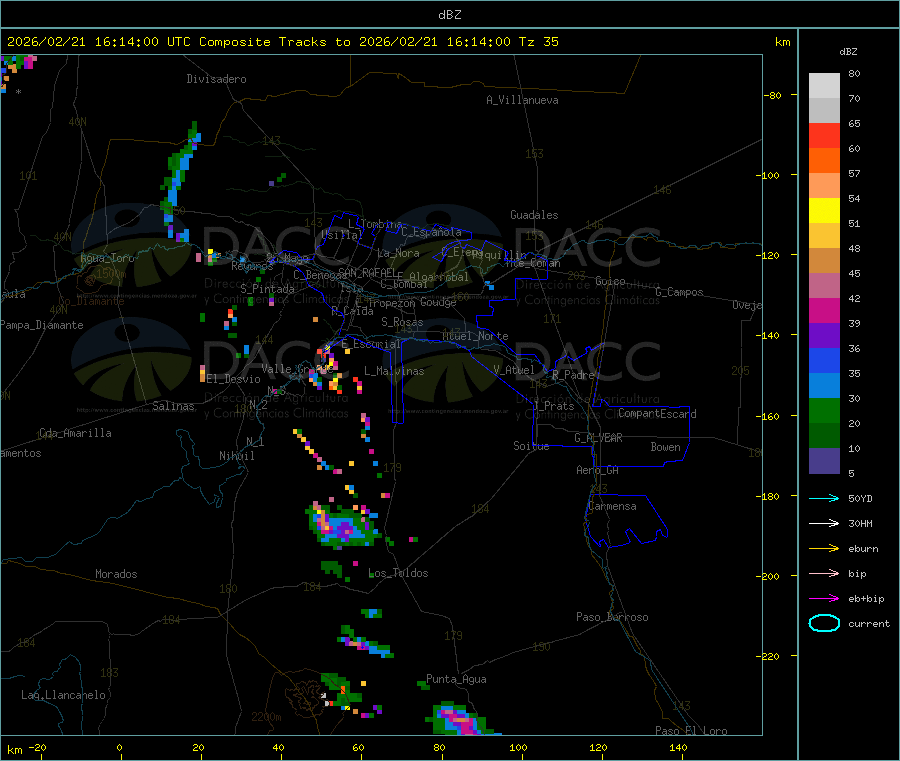Click the 'dBZ' title in the top header bar
The image size is (900, 761).
[449, 14]
